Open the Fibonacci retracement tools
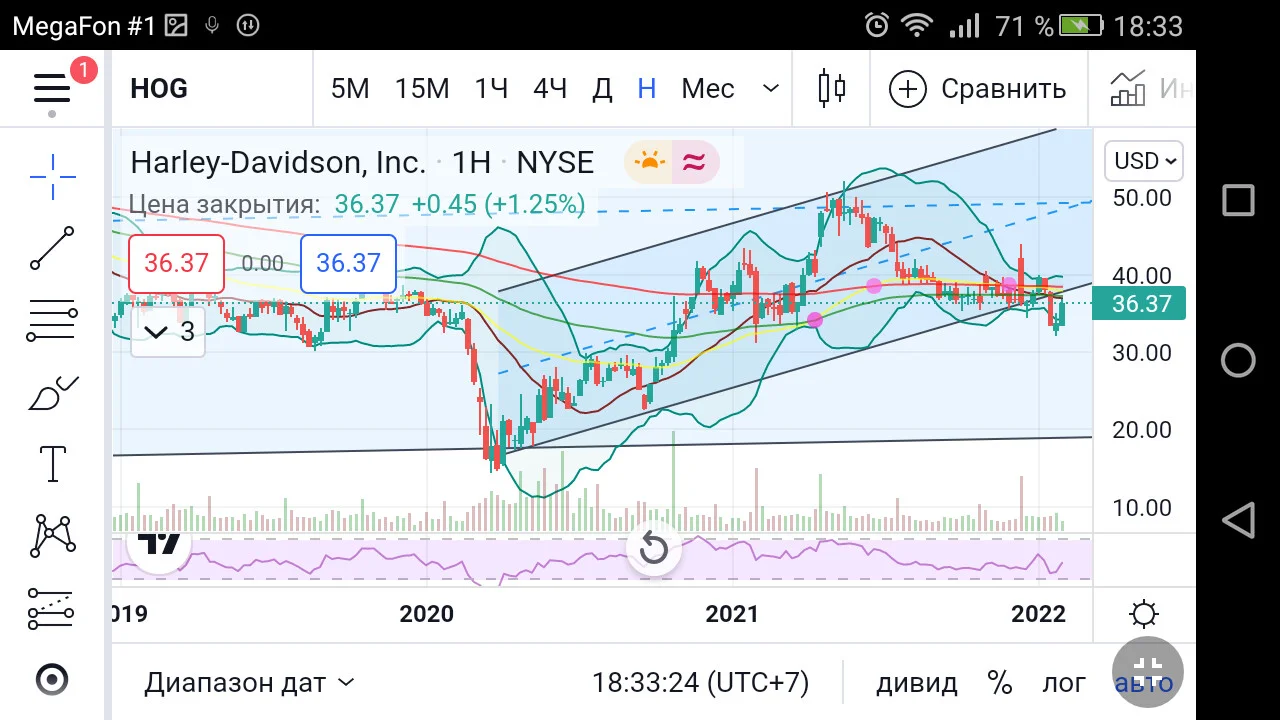 pyautogui.click(x=52, y=321)
